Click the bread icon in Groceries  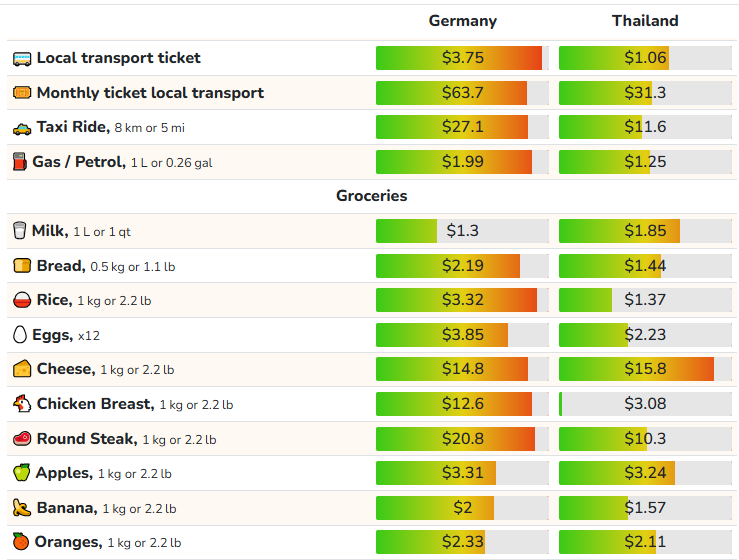click(22, 266)
